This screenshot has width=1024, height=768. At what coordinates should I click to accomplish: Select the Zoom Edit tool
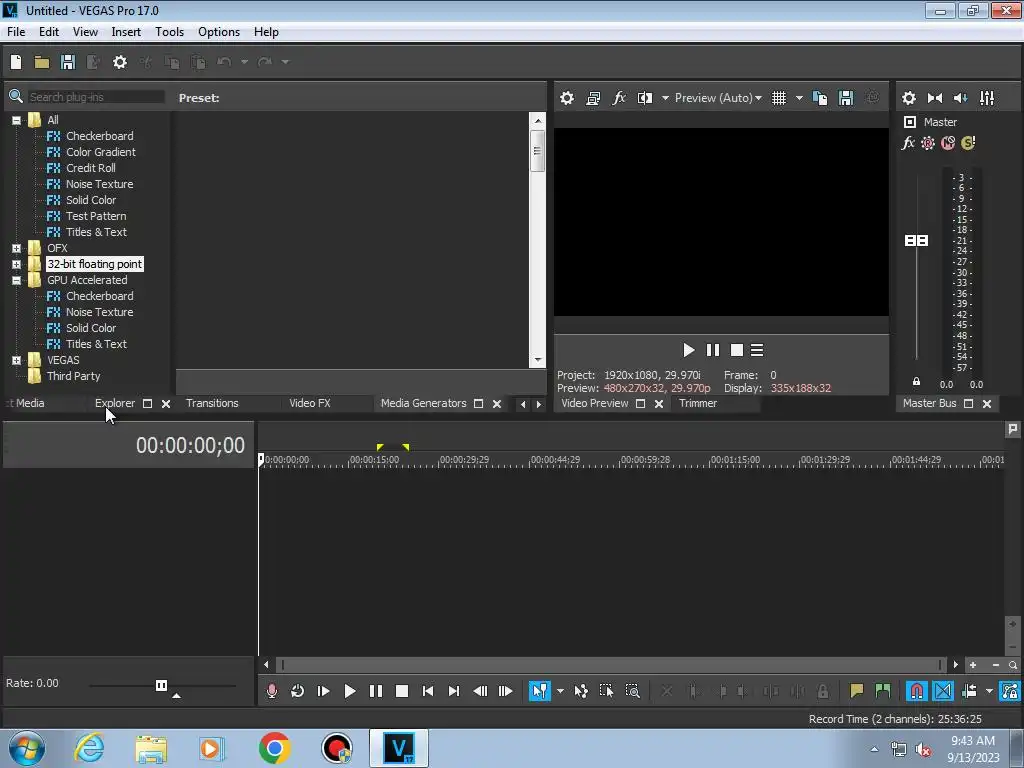(x=632, y=691)
